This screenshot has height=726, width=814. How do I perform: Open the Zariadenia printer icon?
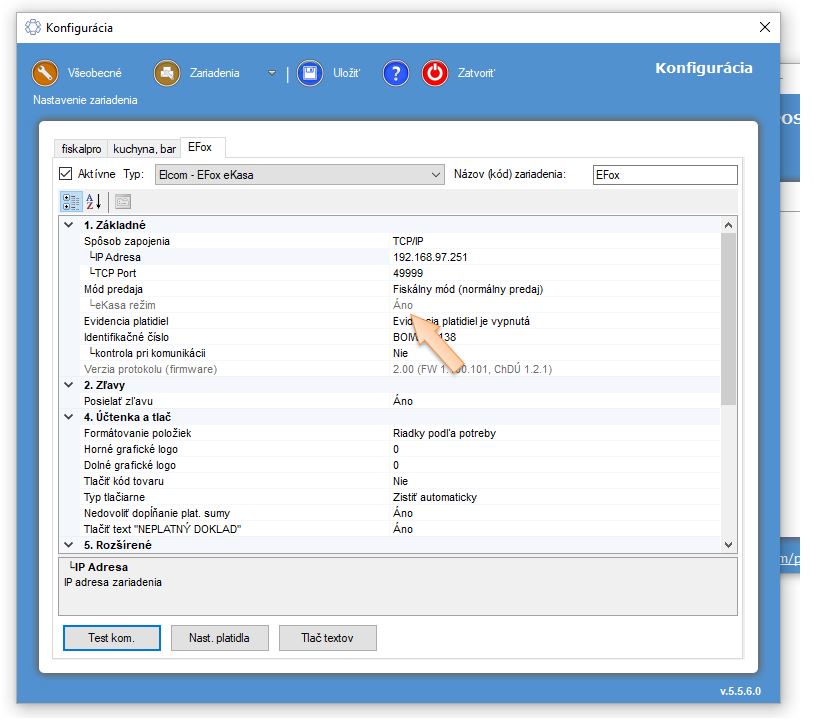click(166, 73)
